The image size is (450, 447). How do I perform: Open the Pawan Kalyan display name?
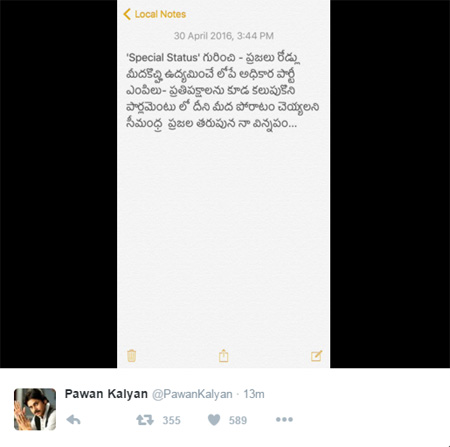point(106,394)
